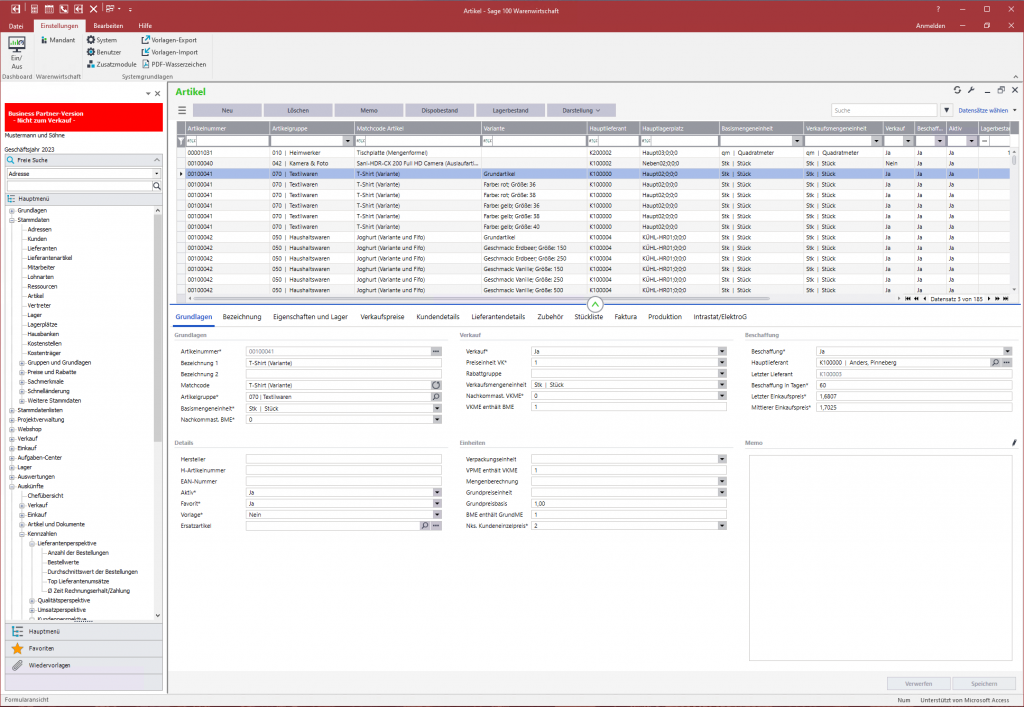Click the pencil icon to edit the Memo
Image resolution: width=1024 pixels, height=707 pixels.
(x=1013, y=442)
